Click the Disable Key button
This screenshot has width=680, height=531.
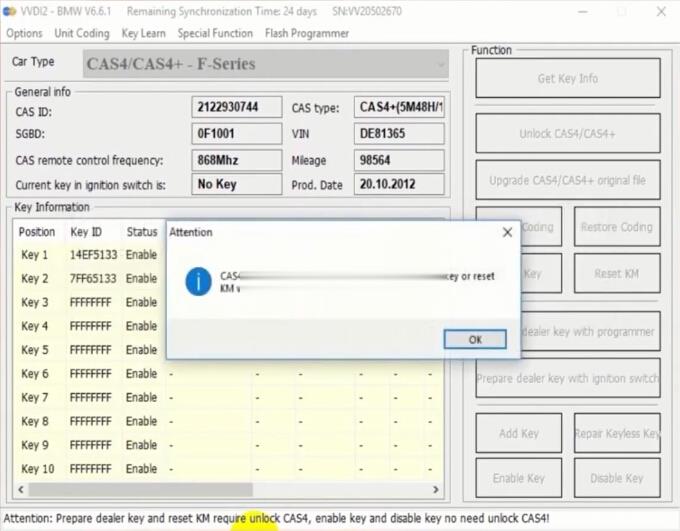[617, 478]
